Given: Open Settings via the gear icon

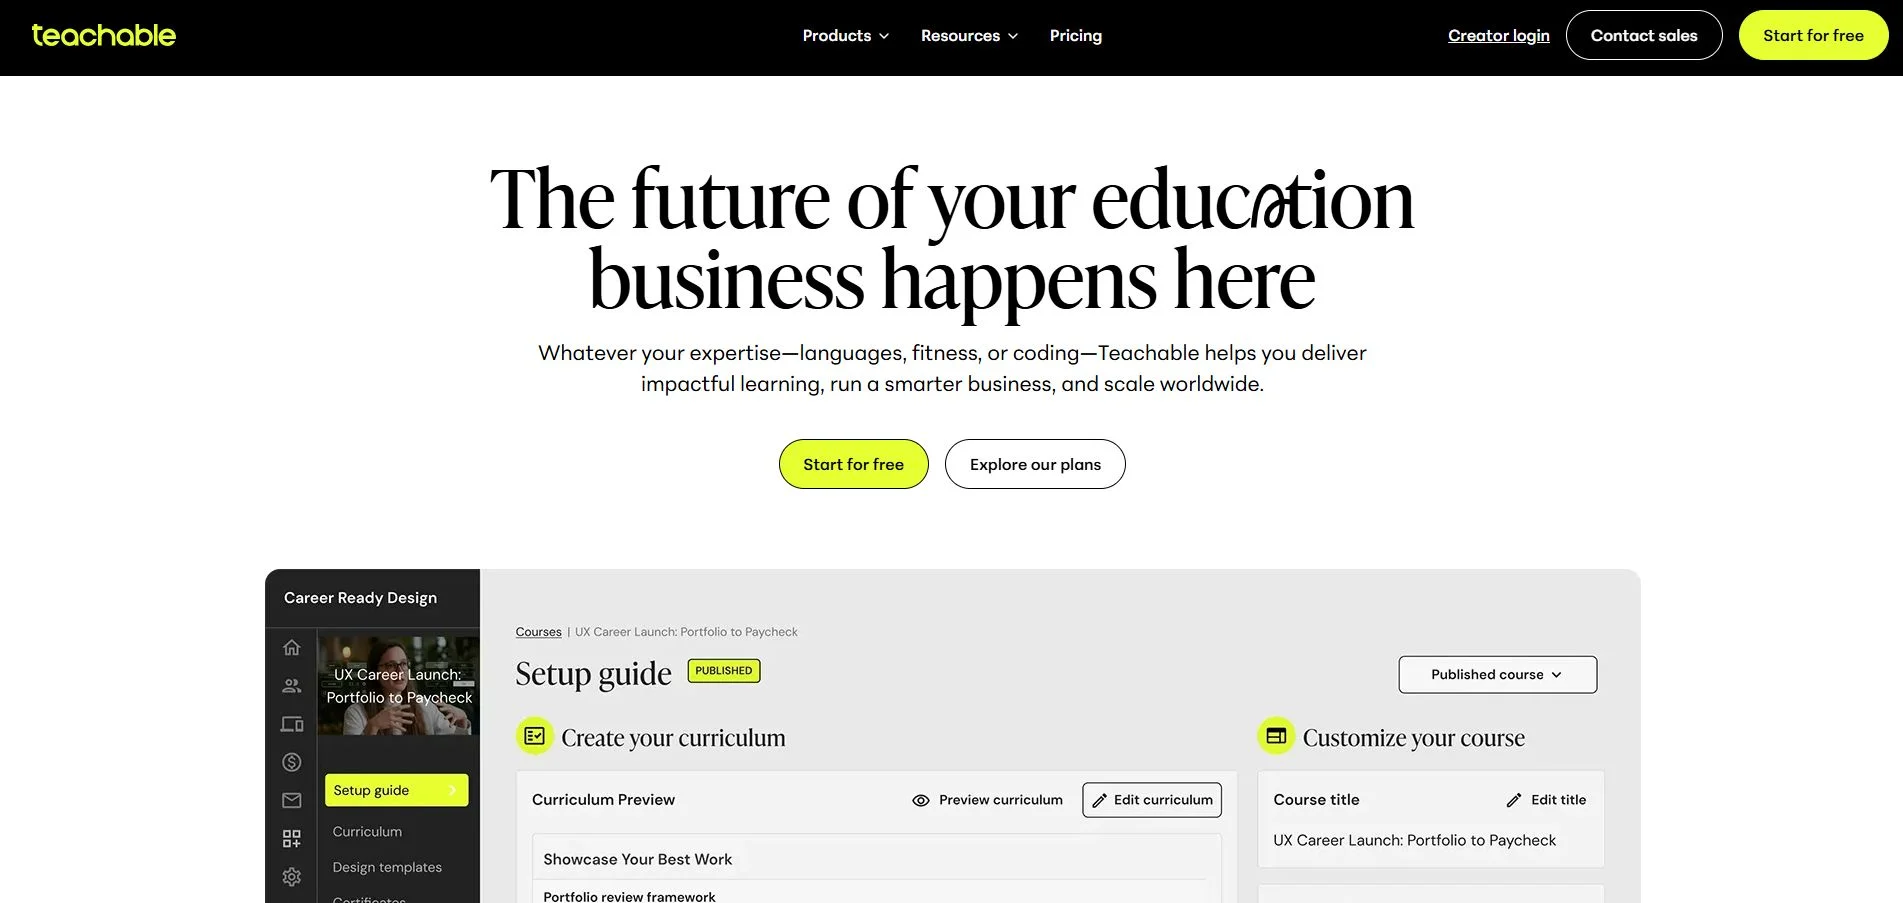Looking at the screenshot, I should coord(291,876).
